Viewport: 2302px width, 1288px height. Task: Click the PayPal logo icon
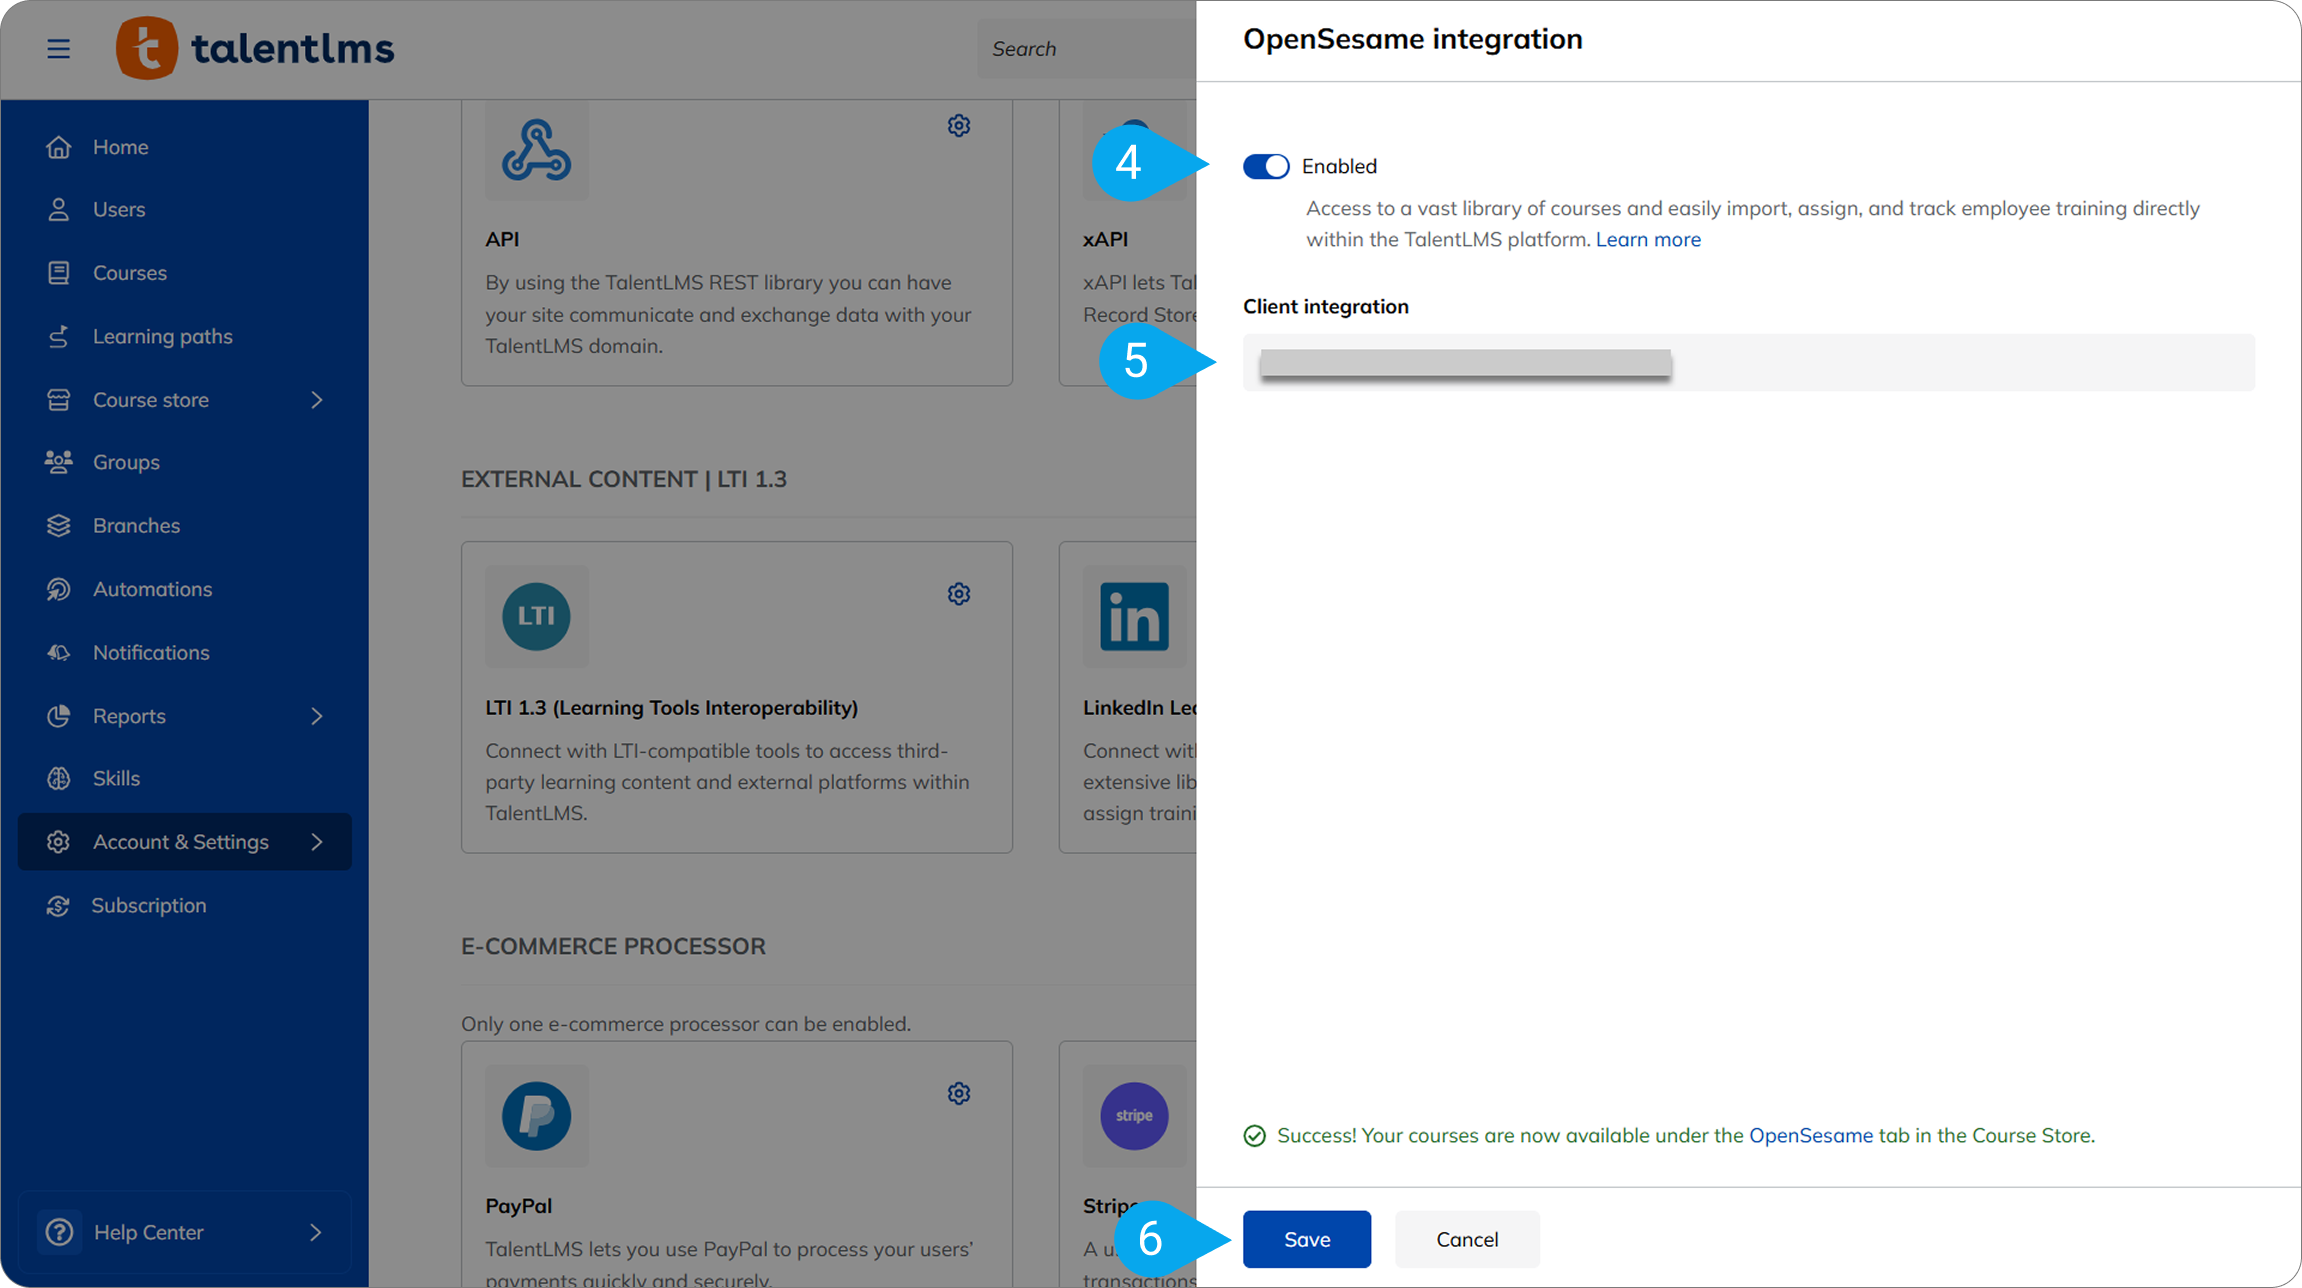(536, 1115)
